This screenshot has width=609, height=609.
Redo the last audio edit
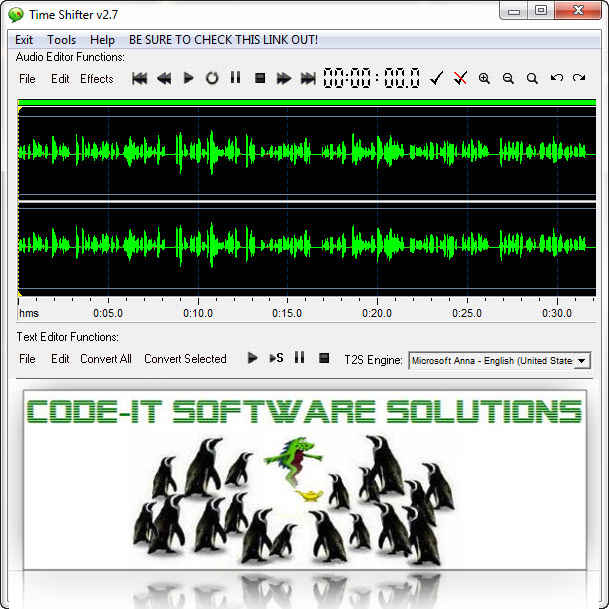point(579,78)
